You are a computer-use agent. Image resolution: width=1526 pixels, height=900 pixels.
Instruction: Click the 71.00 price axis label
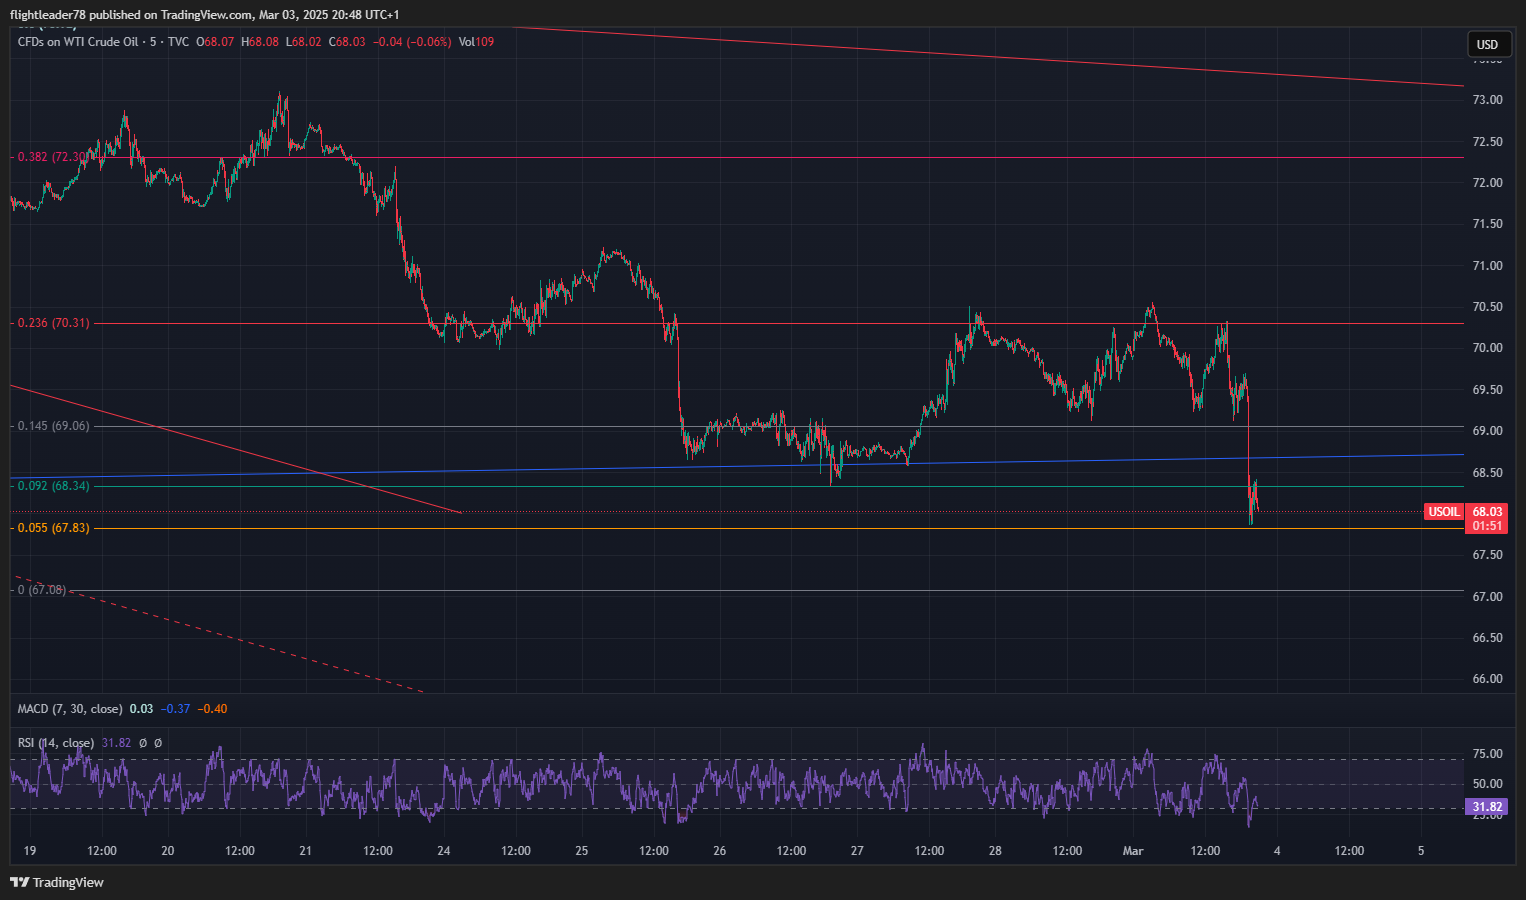pyautogui.click(x=1487, y=266)
